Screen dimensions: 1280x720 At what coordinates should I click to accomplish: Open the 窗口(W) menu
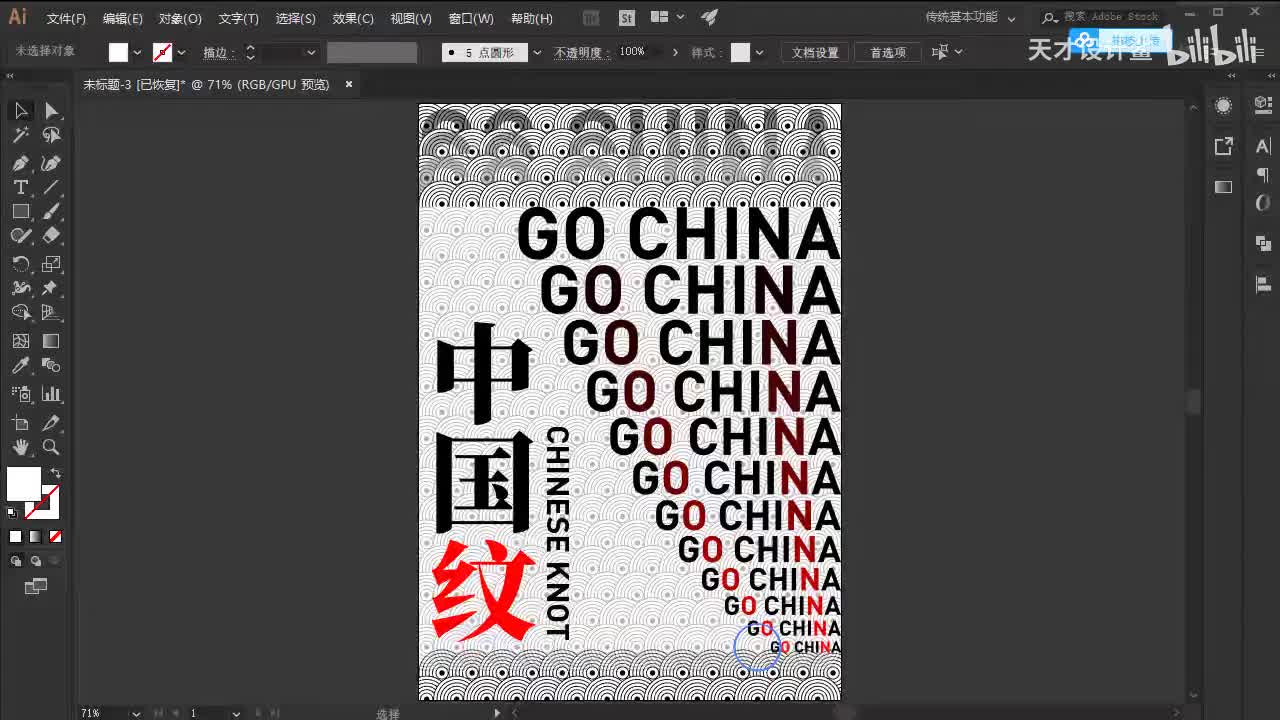click(471, 18)
